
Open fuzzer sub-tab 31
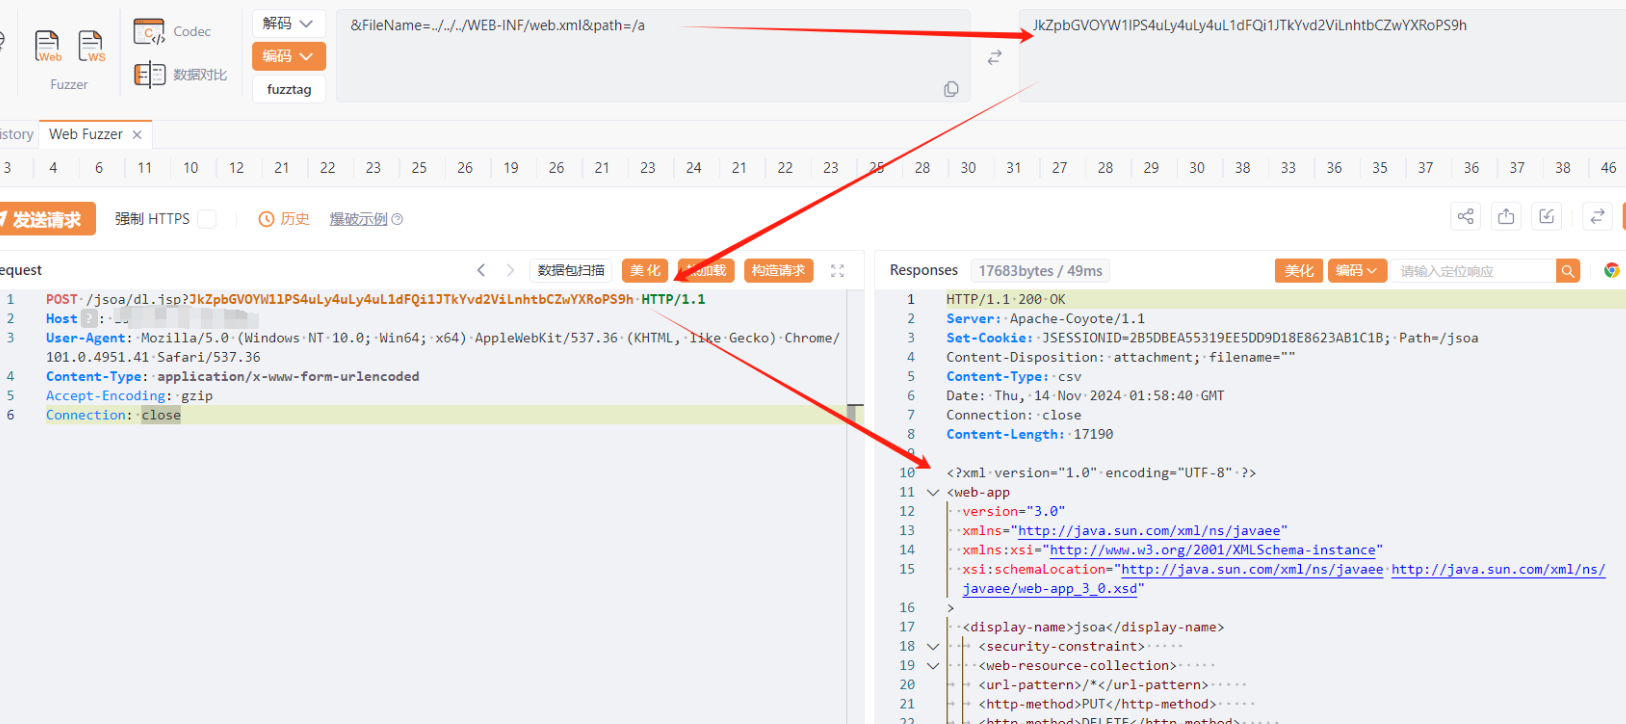pyautogui.click(x=1014, y=168)
